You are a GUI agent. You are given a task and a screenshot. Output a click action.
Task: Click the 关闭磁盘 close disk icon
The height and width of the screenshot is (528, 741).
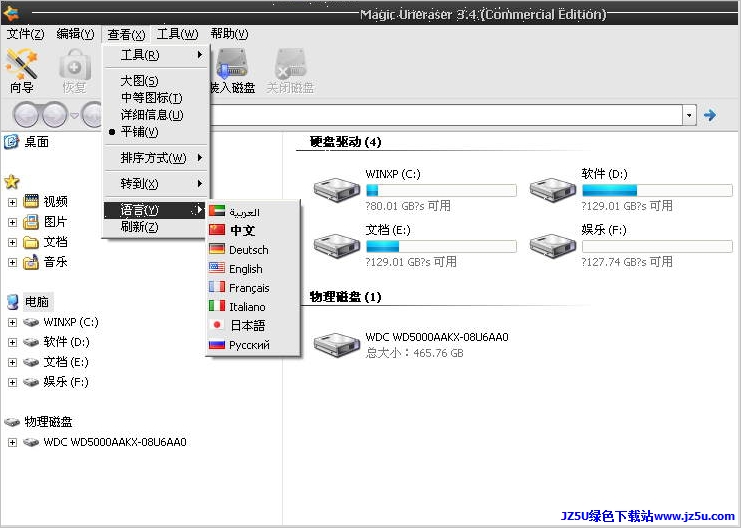pos(290,64)
